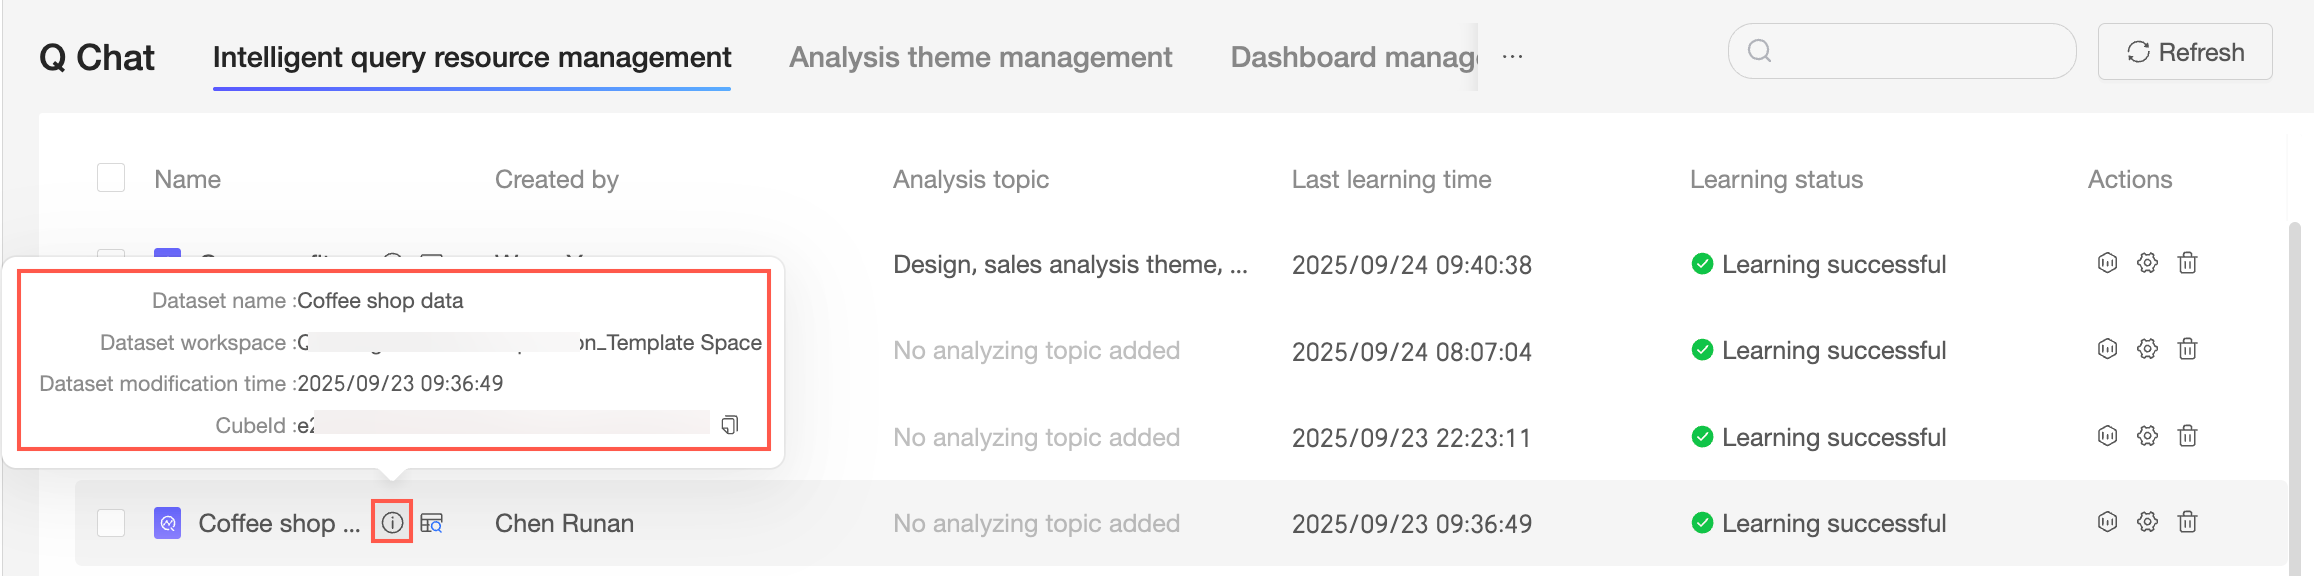Click the purple dataset icon for Coffee shop
Screen dimensions: 2314x576
coord(167,523)
